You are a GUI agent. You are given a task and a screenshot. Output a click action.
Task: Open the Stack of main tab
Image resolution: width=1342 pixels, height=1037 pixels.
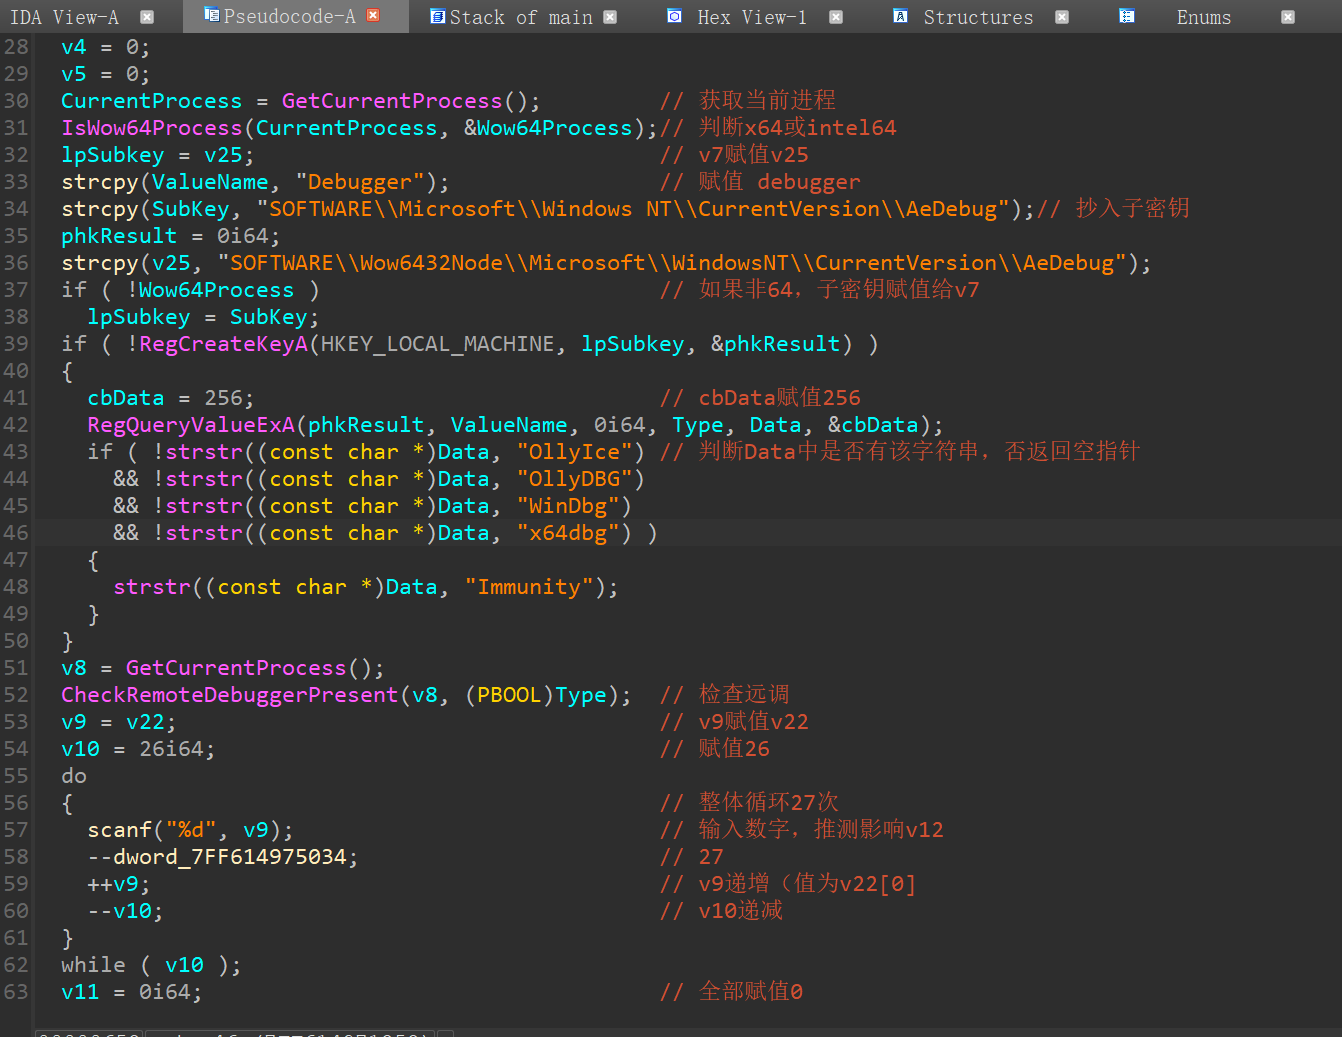(x=520, y=17)
